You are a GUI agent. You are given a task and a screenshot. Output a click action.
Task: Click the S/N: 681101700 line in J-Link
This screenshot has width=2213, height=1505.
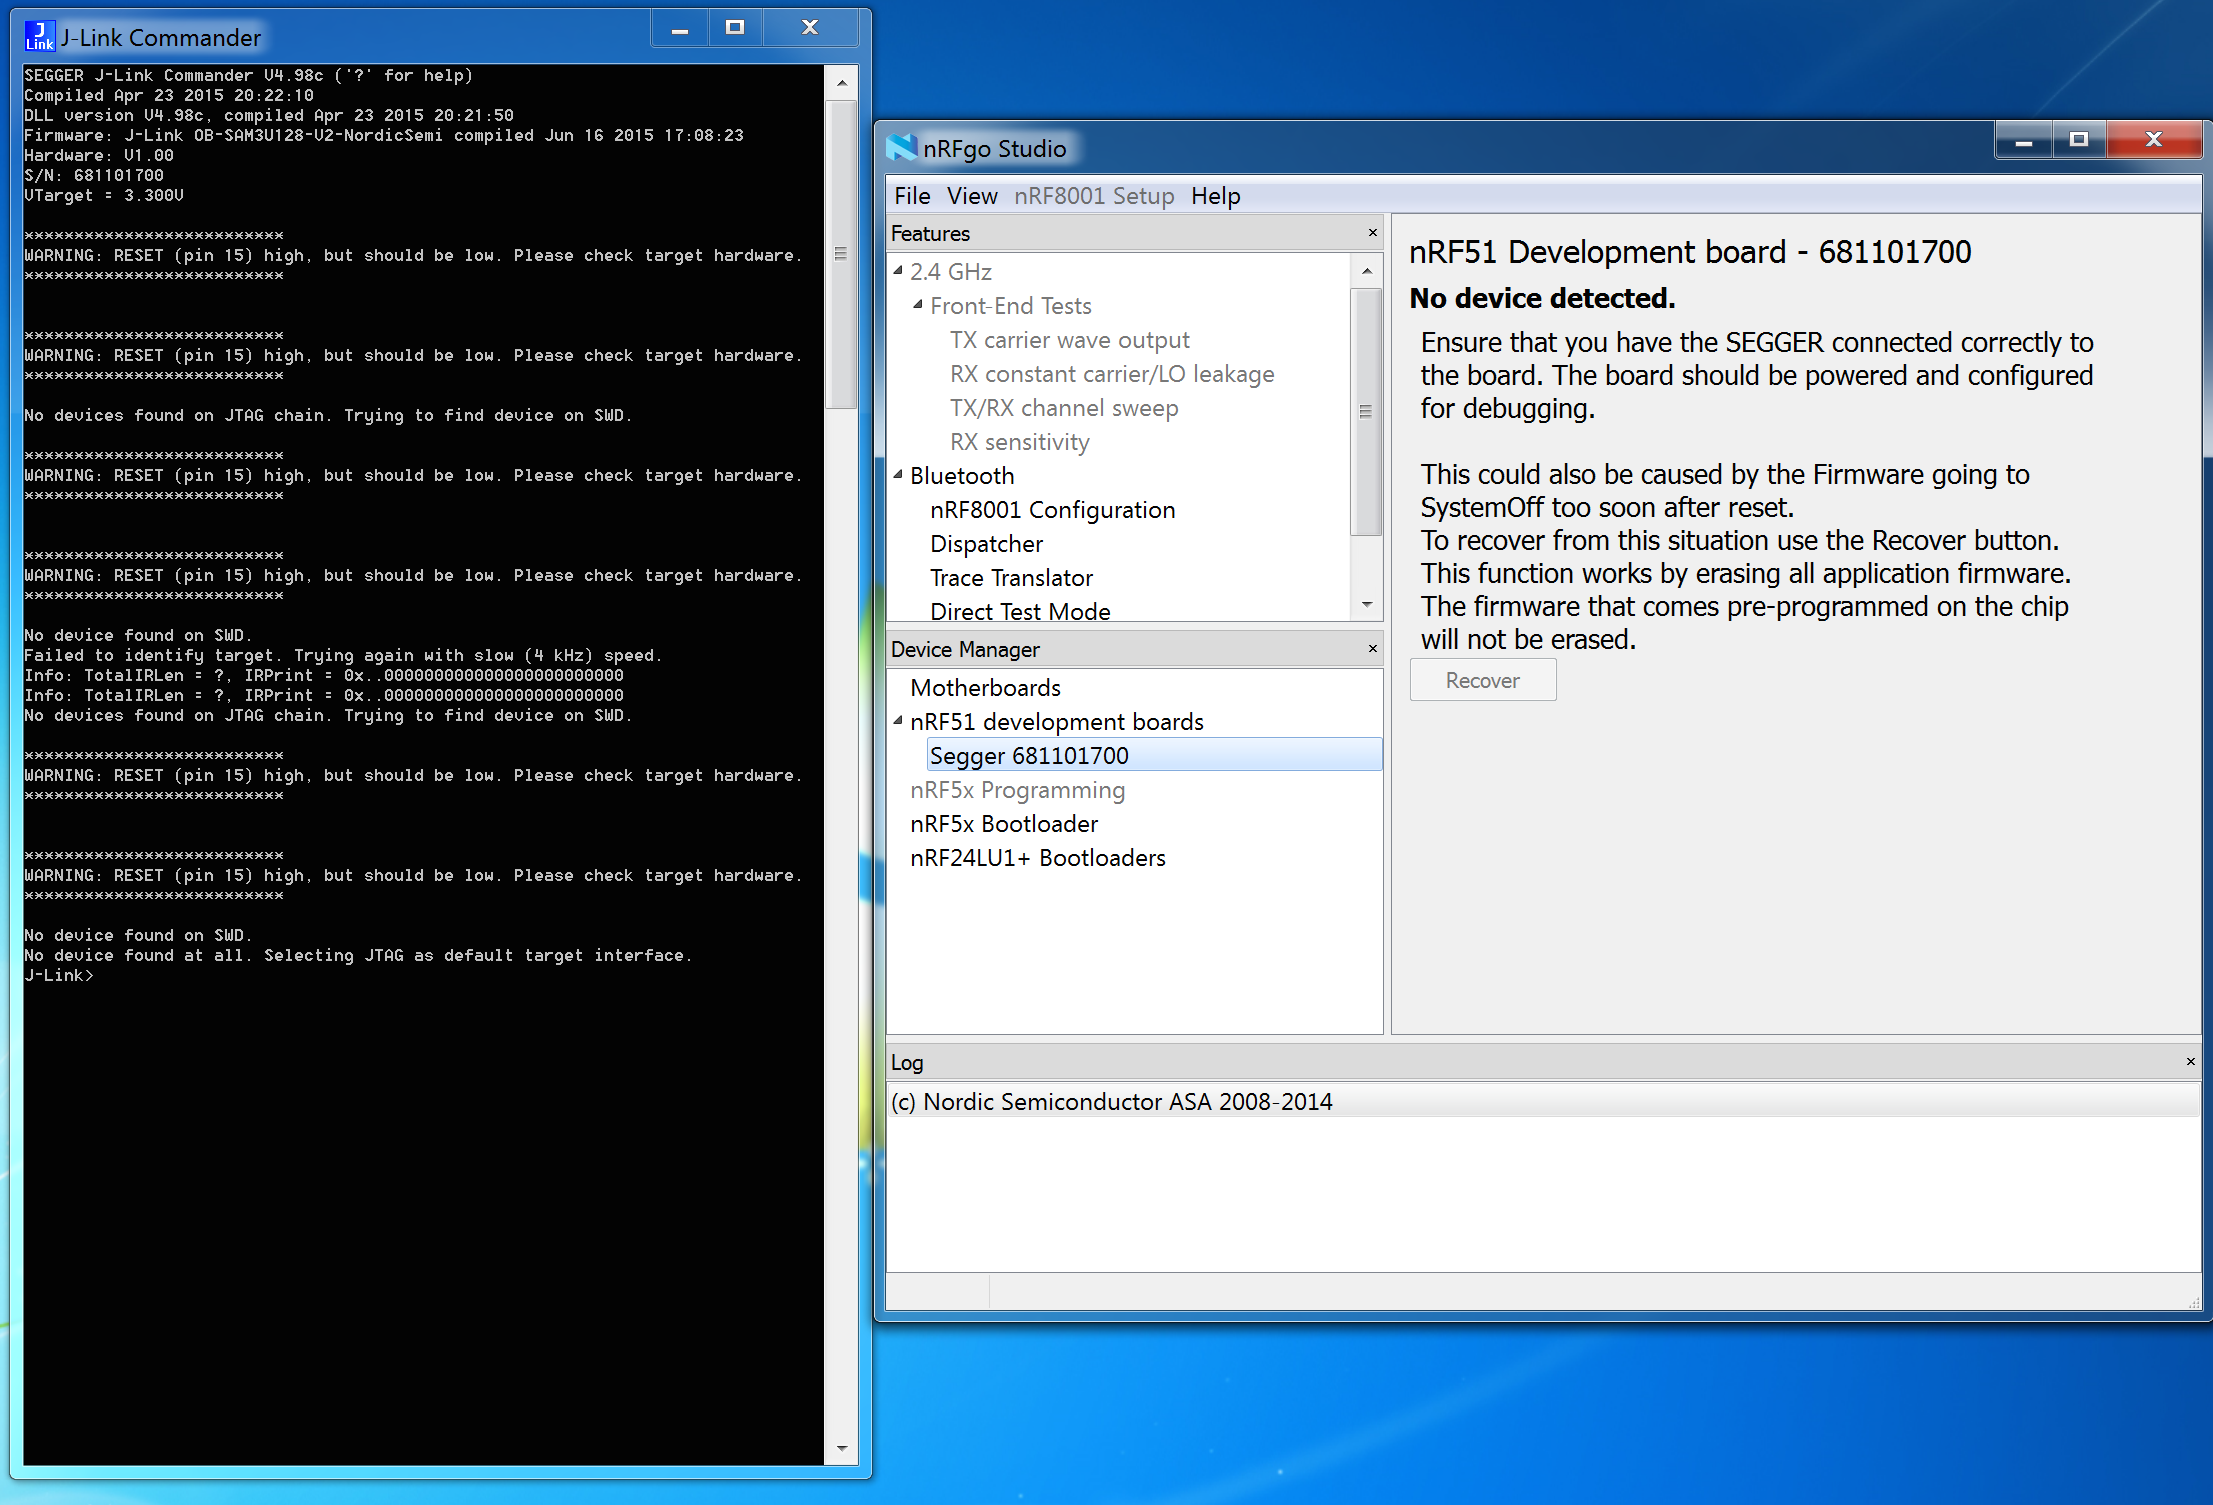(94, 176)
